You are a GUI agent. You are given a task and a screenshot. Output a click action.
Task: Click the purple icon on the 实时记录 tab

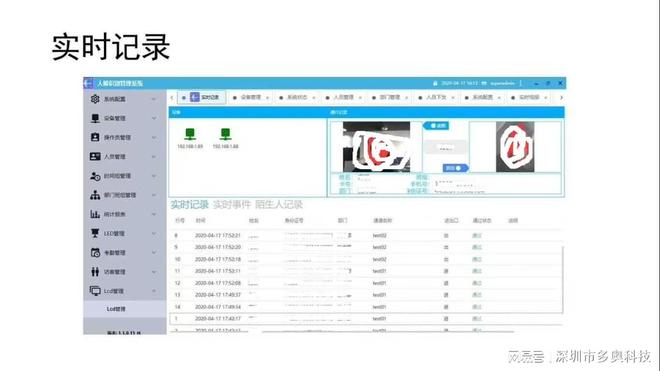pos(194,97)
